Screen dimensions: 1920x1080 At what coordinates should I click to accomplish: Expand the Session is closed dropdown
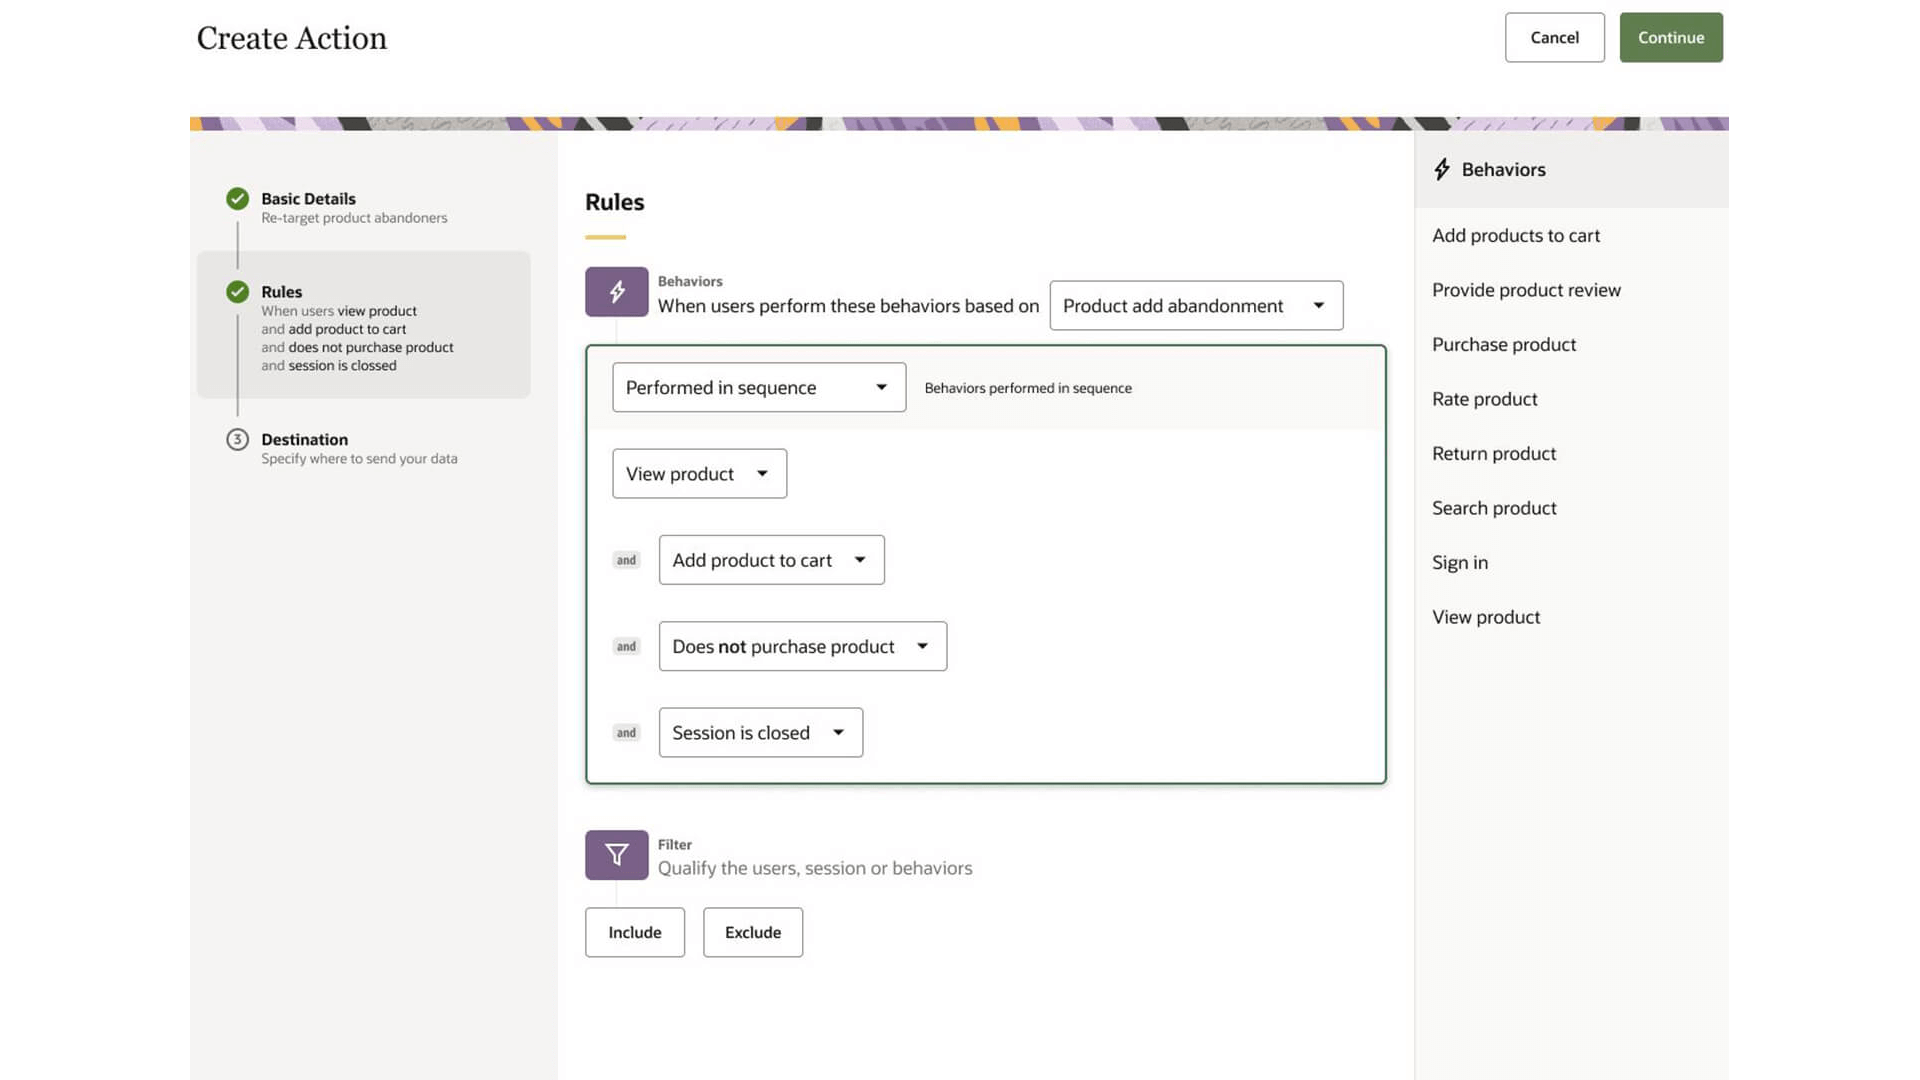(760, 732)
